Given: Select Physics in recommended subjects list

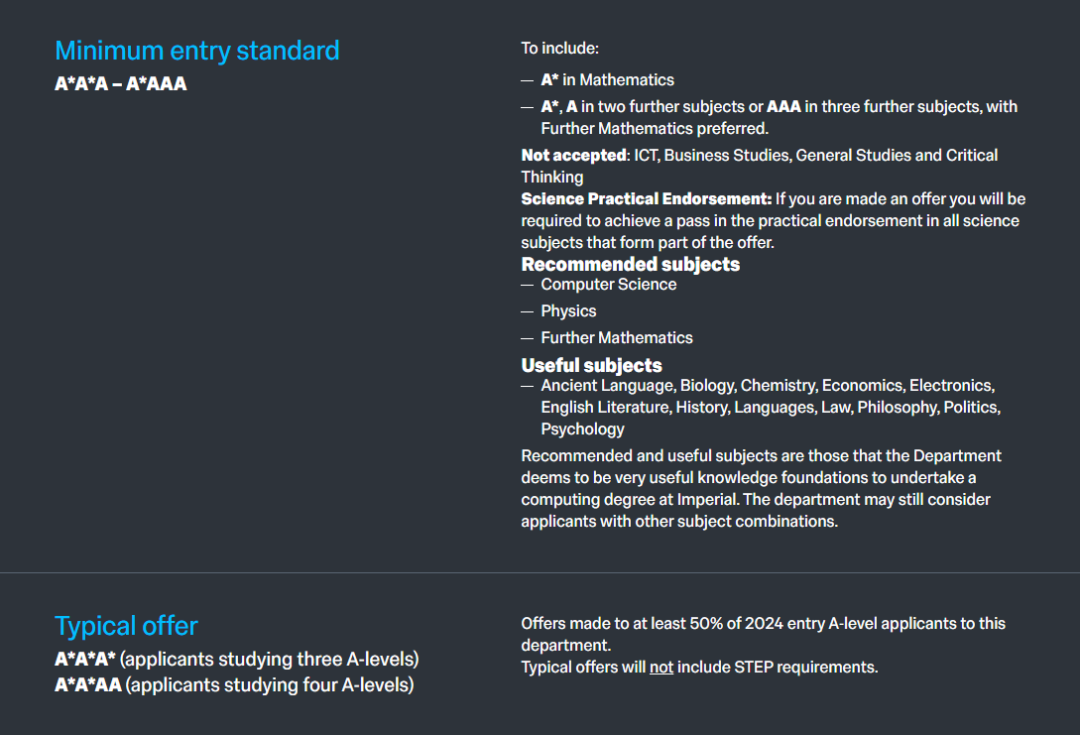Looking at the screenshot, I should tap(568, 311).
